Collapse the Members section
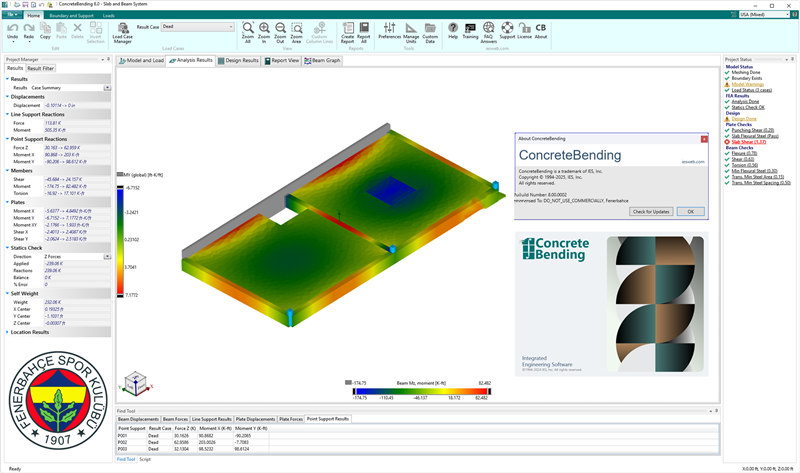The image size is (800, 473). pos(7,170)
